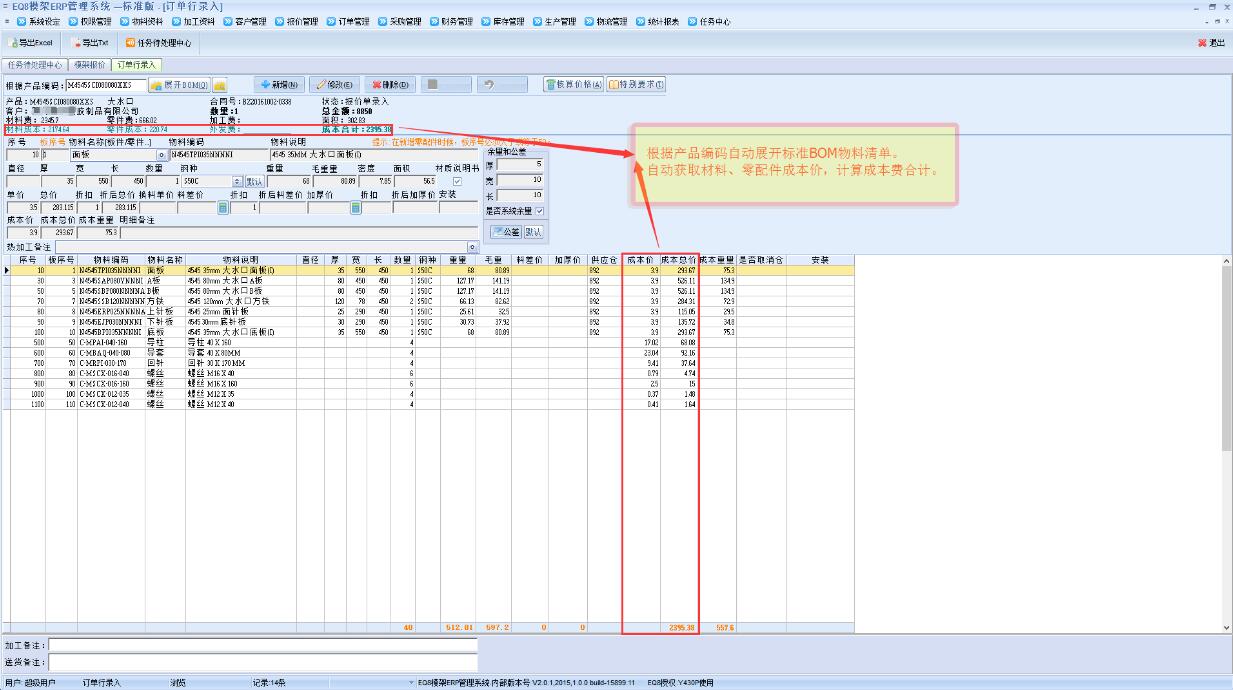Click the grid vertical scrollbar
The width and height of the screenshot is (1233, 690).
point(1227,444)
